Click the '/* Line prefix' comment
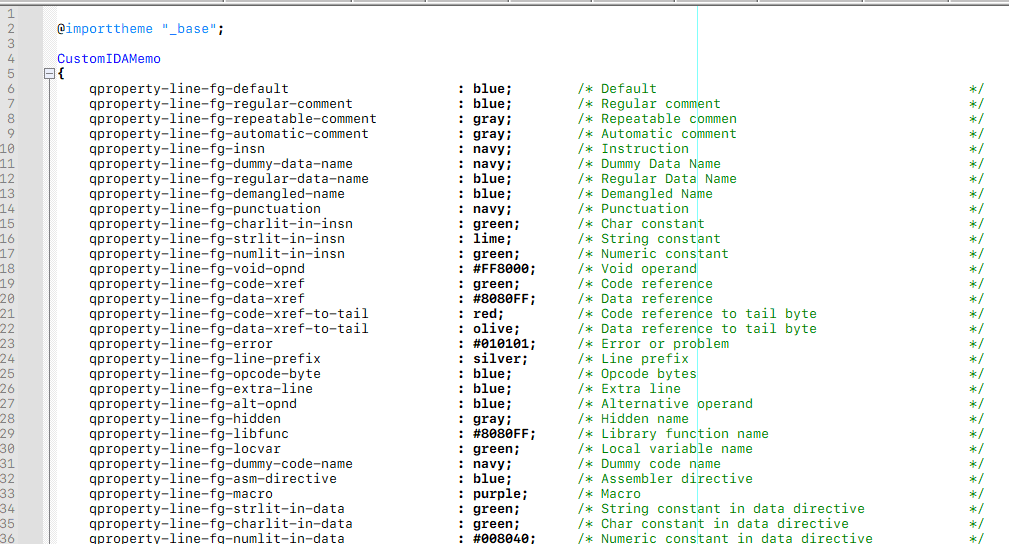This screenshot has height=544, width=1009. [x=633, y=359]
